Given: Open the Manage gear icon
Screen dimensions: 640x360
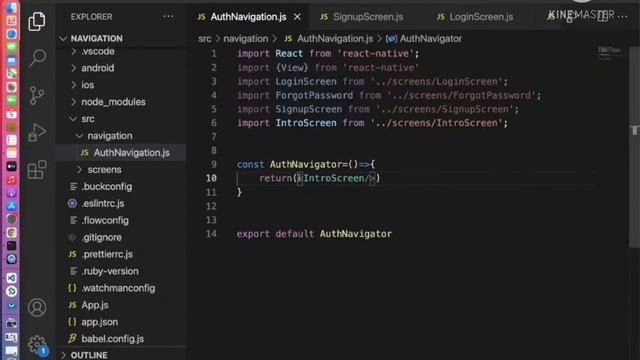Looking at the screenshot, I should click(x=37, y=345).
